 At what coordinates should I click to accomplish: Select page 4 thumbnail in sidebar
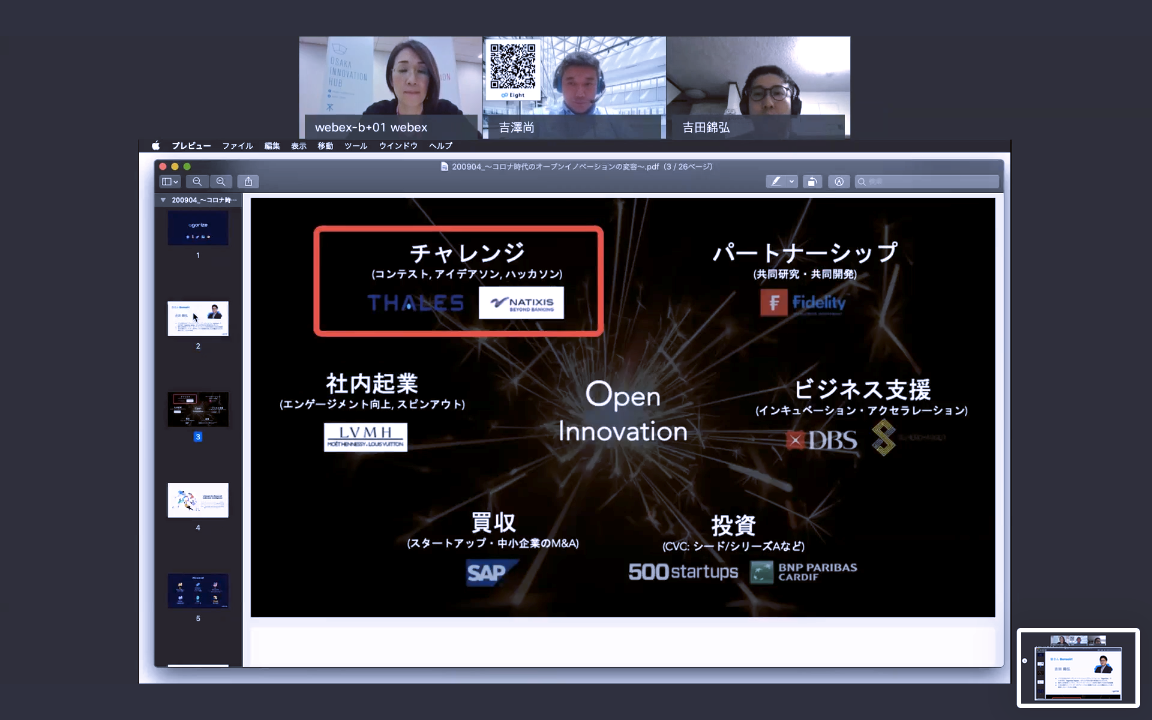(198, 500)
